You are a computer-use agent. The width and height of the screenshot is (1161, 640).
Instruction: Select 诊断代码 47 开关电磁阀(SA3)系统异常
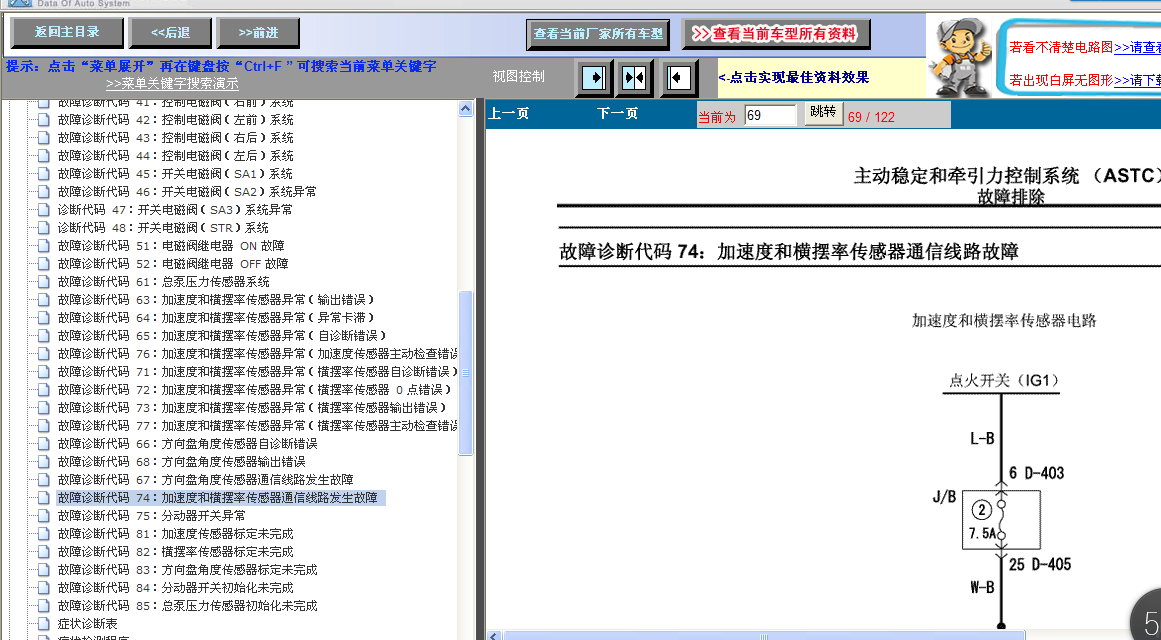(x=175, y=210)
